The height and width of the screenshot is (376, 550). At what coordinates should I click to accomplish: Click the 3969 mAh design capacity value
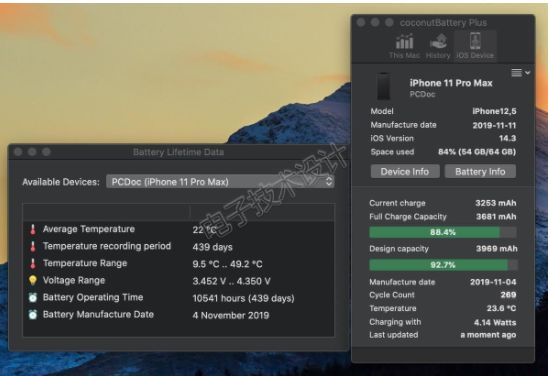click(496, 249)
